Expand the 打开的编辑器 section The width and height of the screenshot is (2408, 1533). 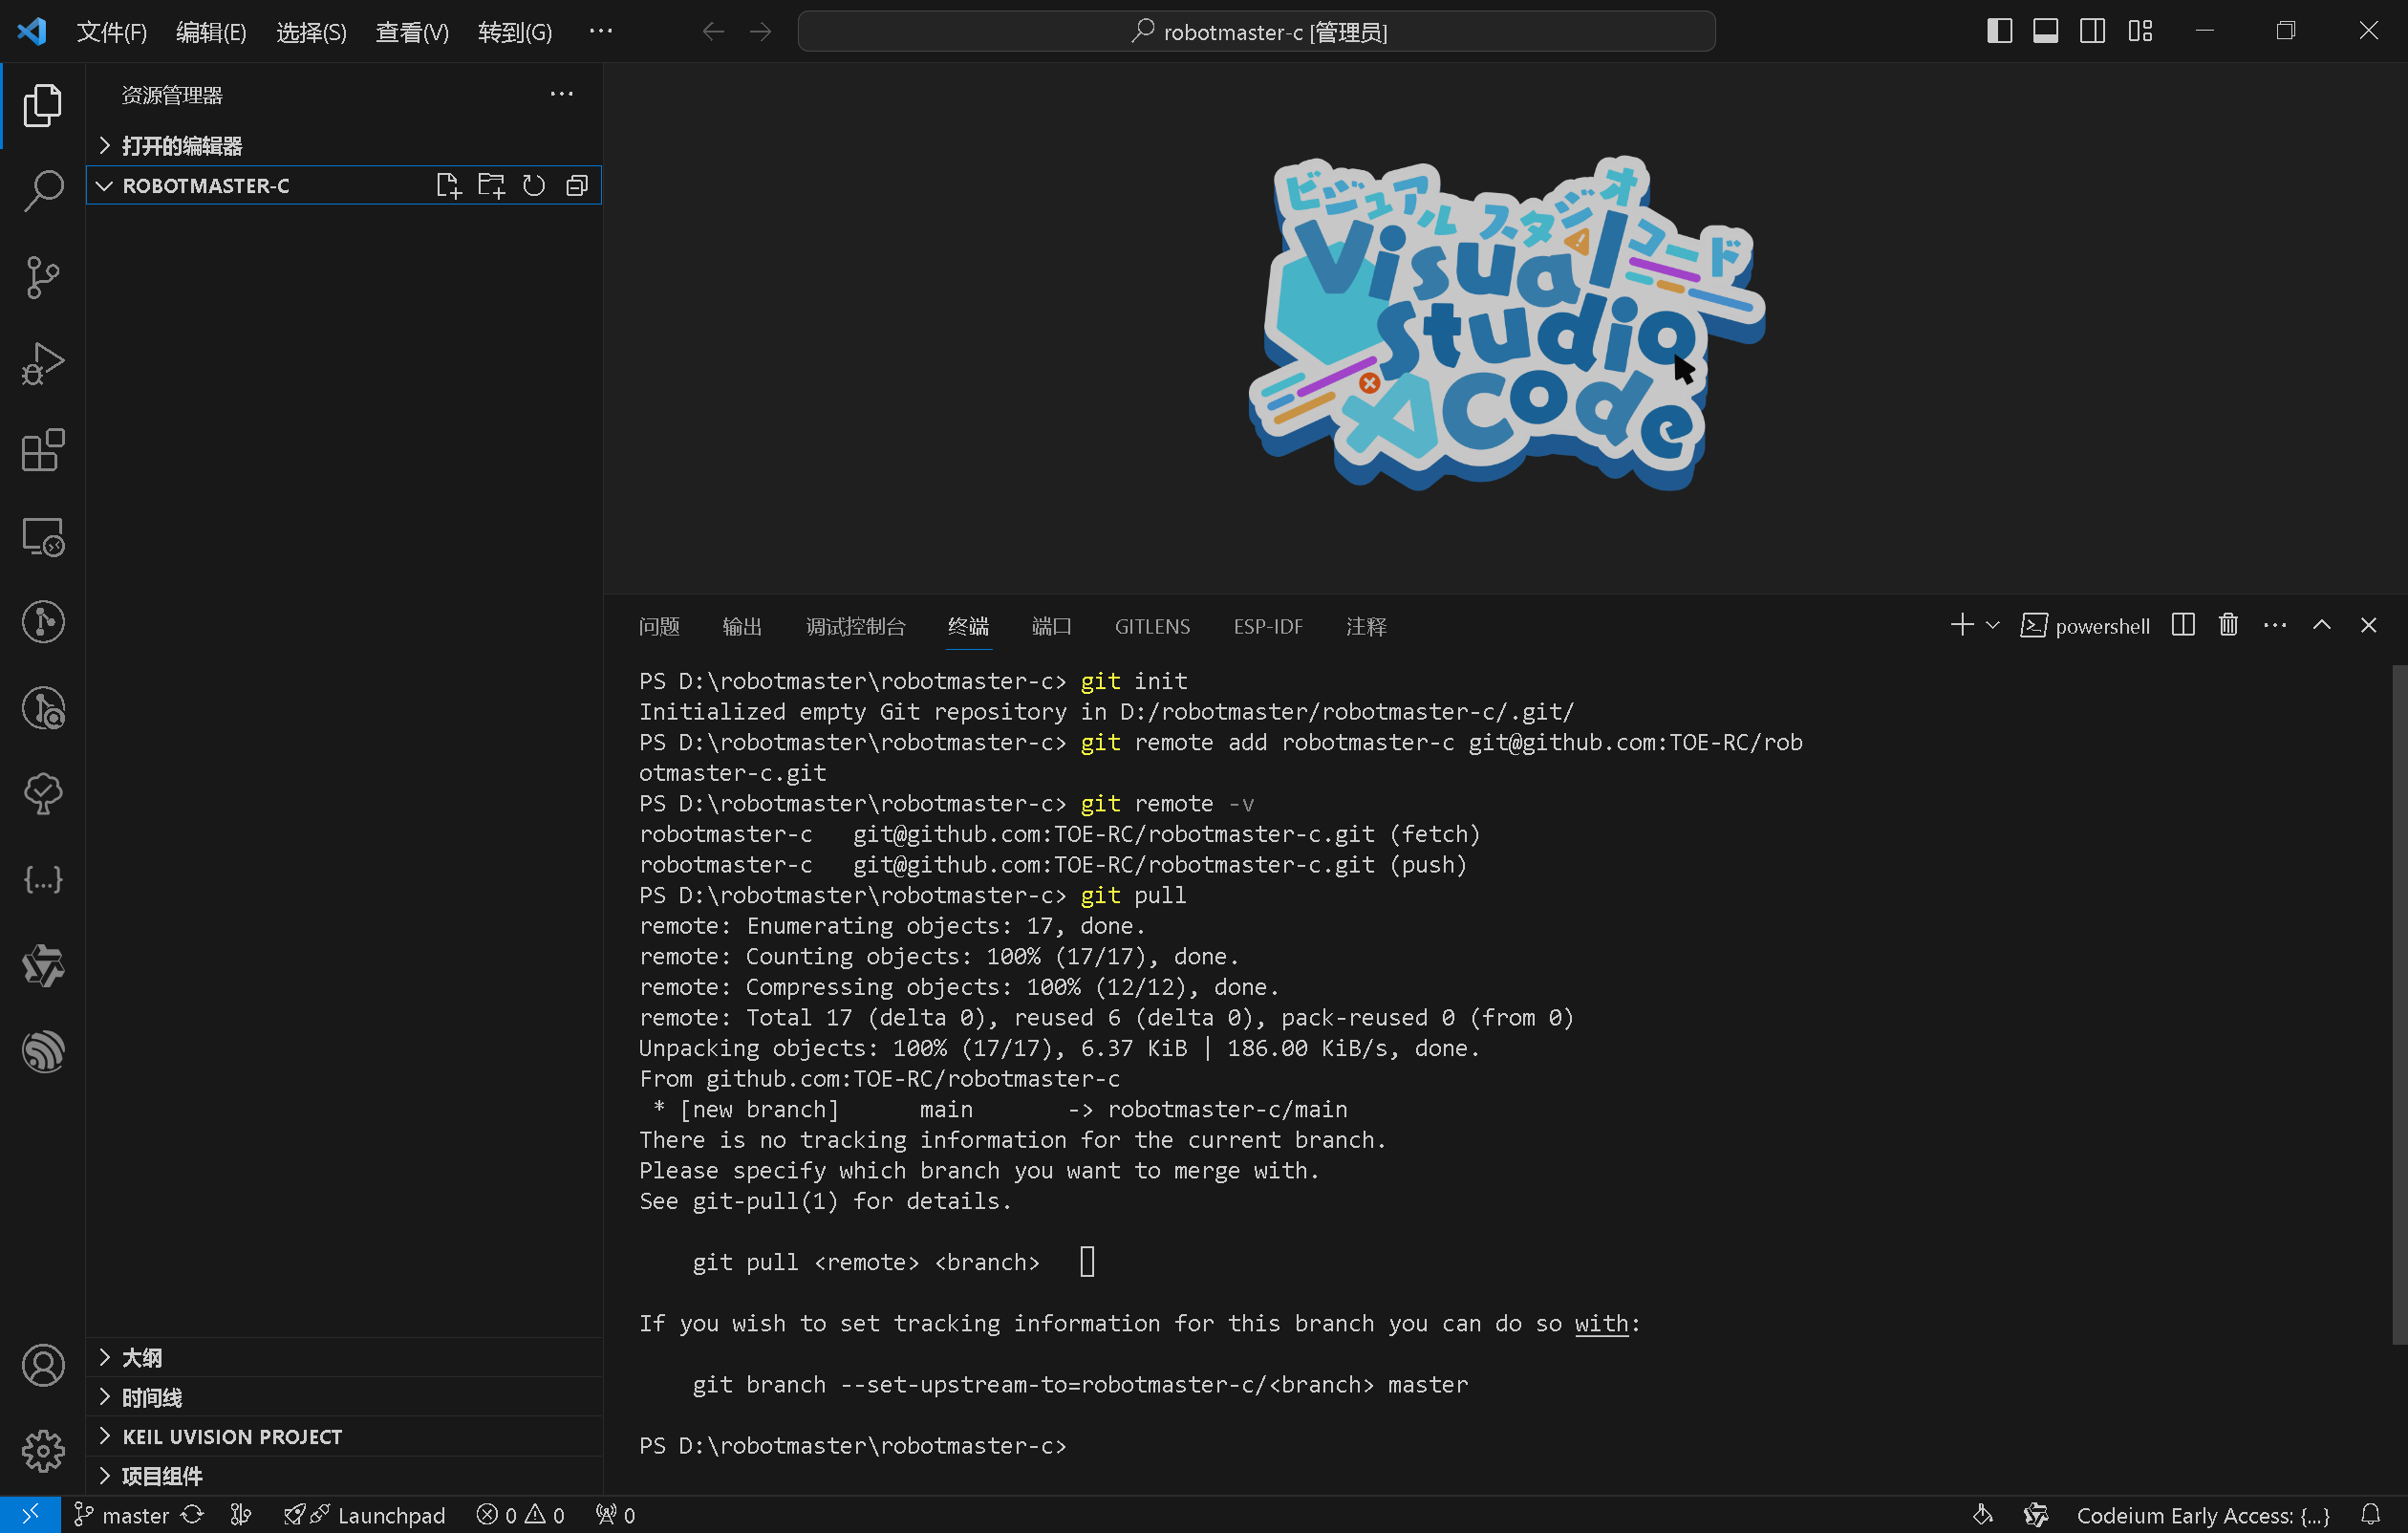click(344, 146)
